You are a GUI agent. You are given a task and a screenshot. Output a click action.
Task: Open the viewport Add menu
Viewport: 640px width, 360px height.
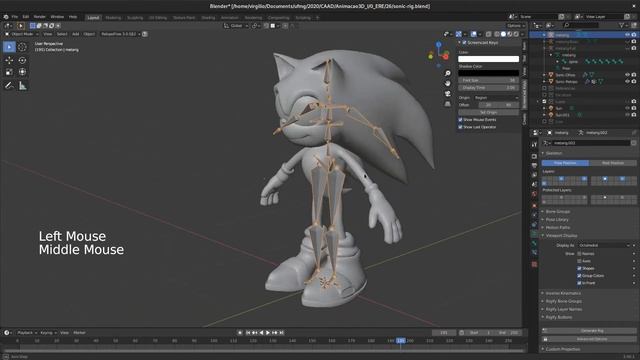point(76,34)
